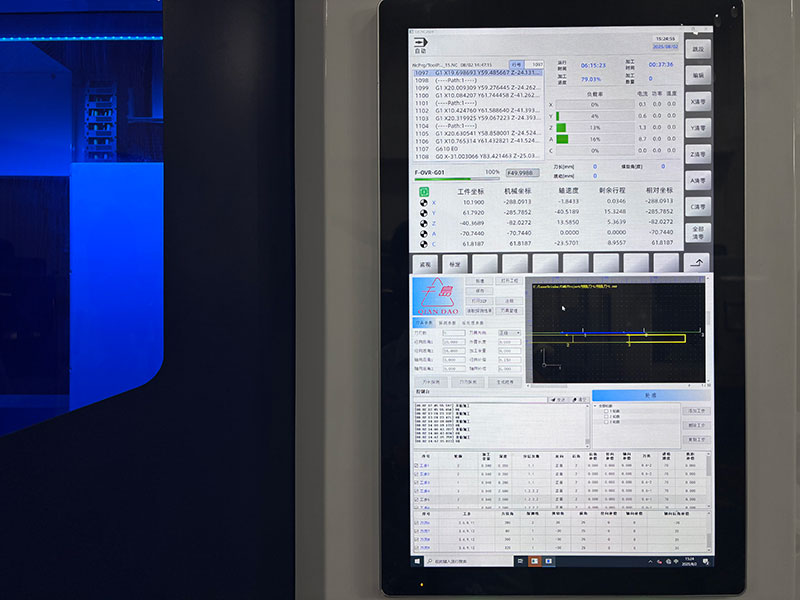The height and width of the screenshot is (600, 800).
Task: Collapse the root node in the tree panel
Action: pos(596,405)
